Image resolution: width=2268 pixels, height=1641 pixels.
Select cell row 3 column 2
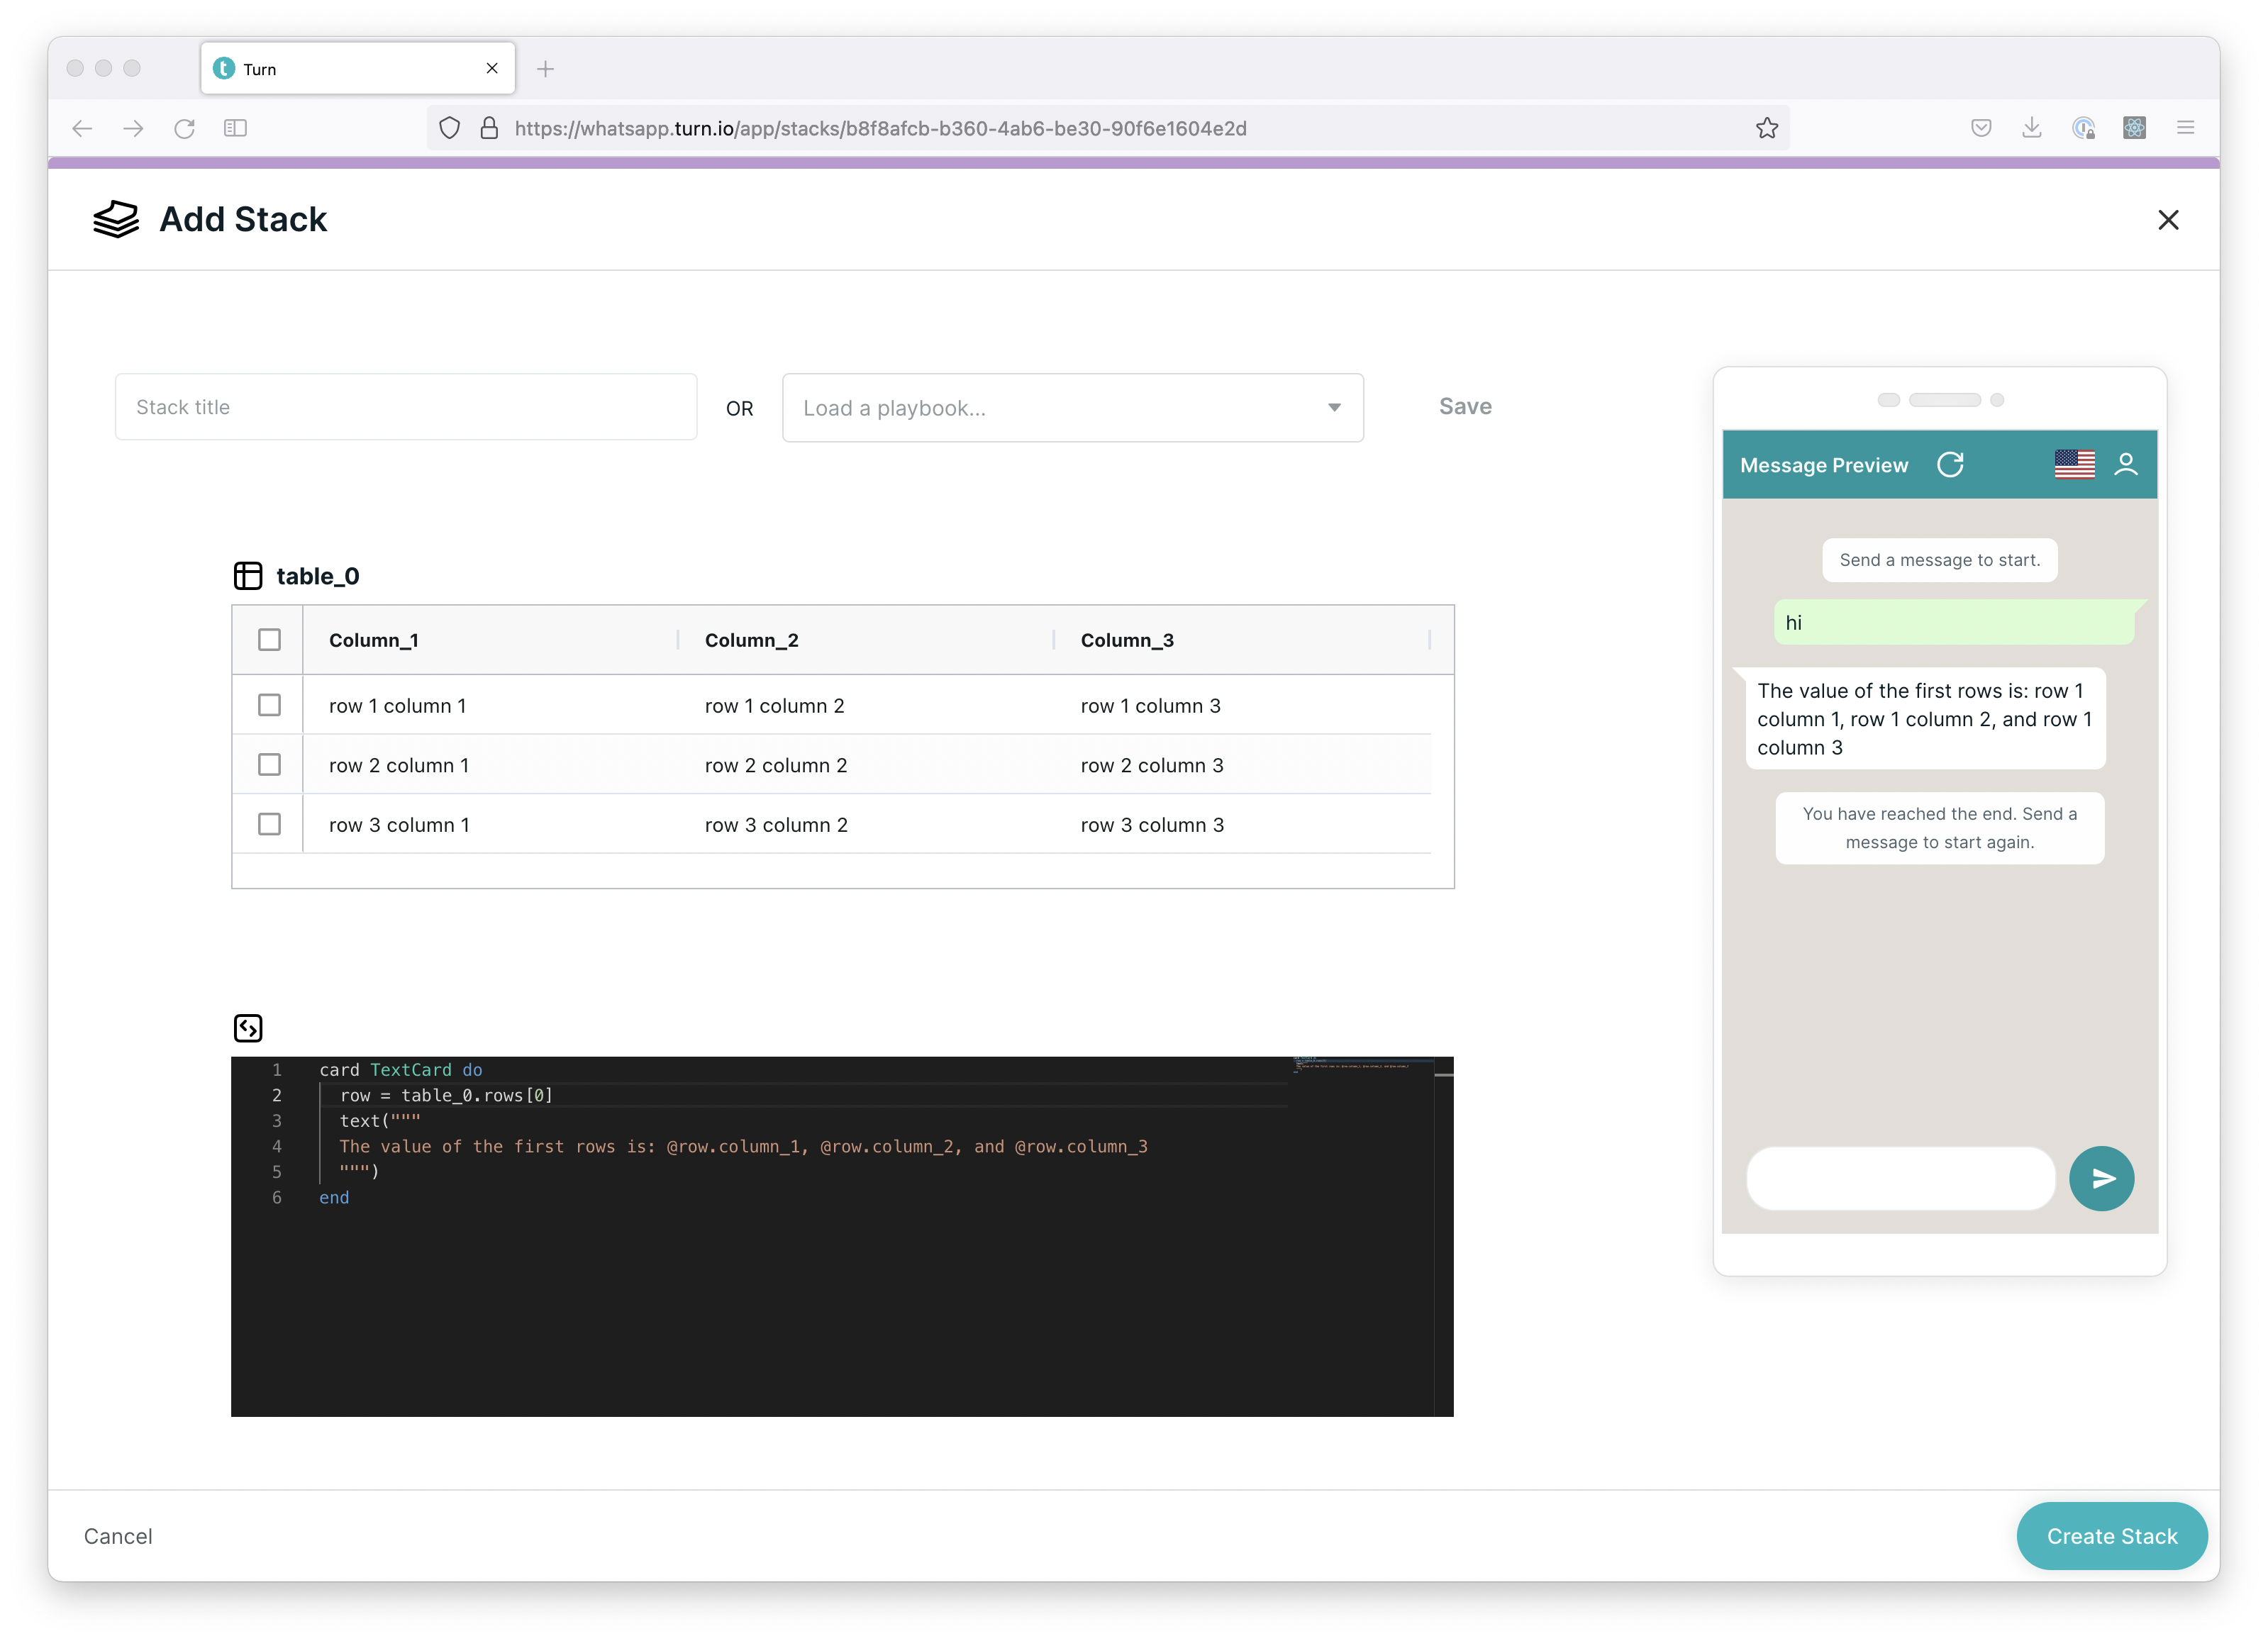pyautogui.click(x=776, y=824)
